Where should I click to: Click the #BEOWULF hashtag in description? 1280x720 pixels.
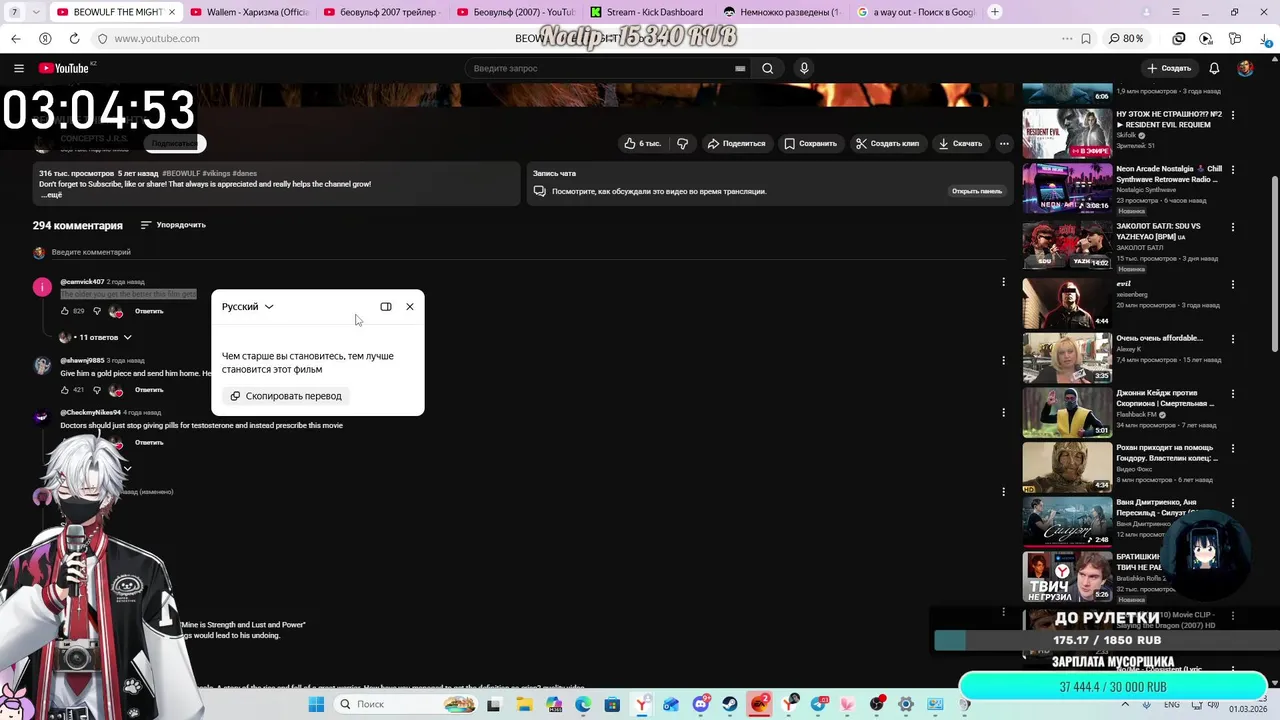(180, 173)
